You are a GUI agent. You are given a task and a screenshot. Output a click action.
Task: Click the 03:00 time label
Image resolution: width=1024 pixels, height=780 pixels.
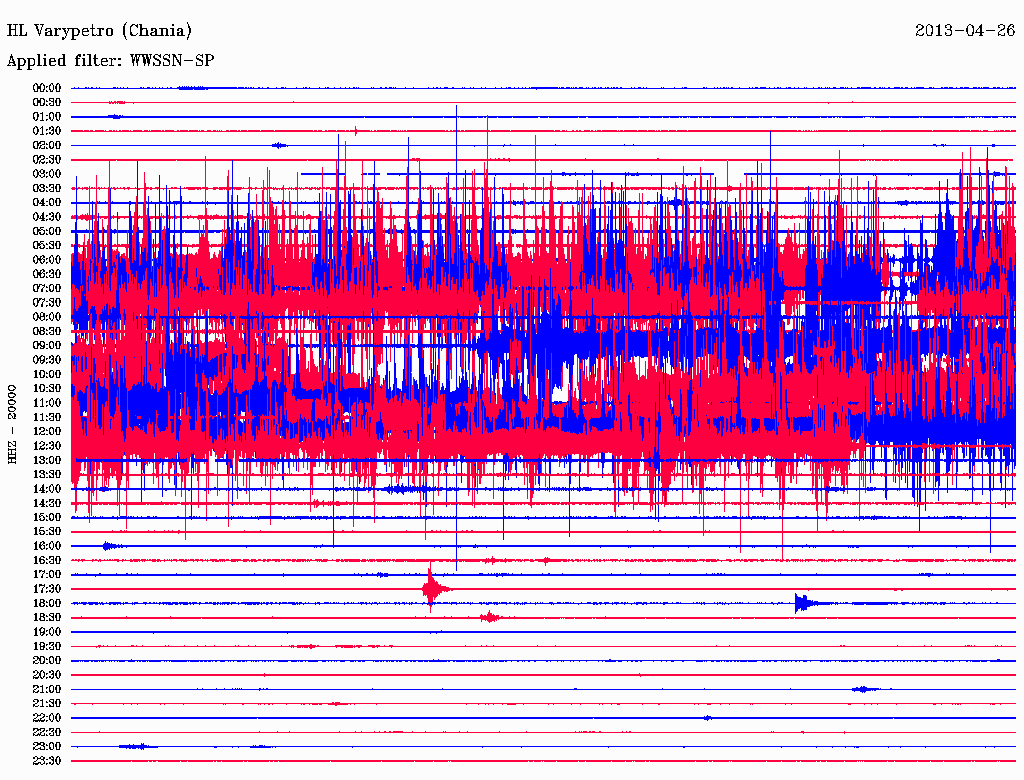tap(46, 174)
